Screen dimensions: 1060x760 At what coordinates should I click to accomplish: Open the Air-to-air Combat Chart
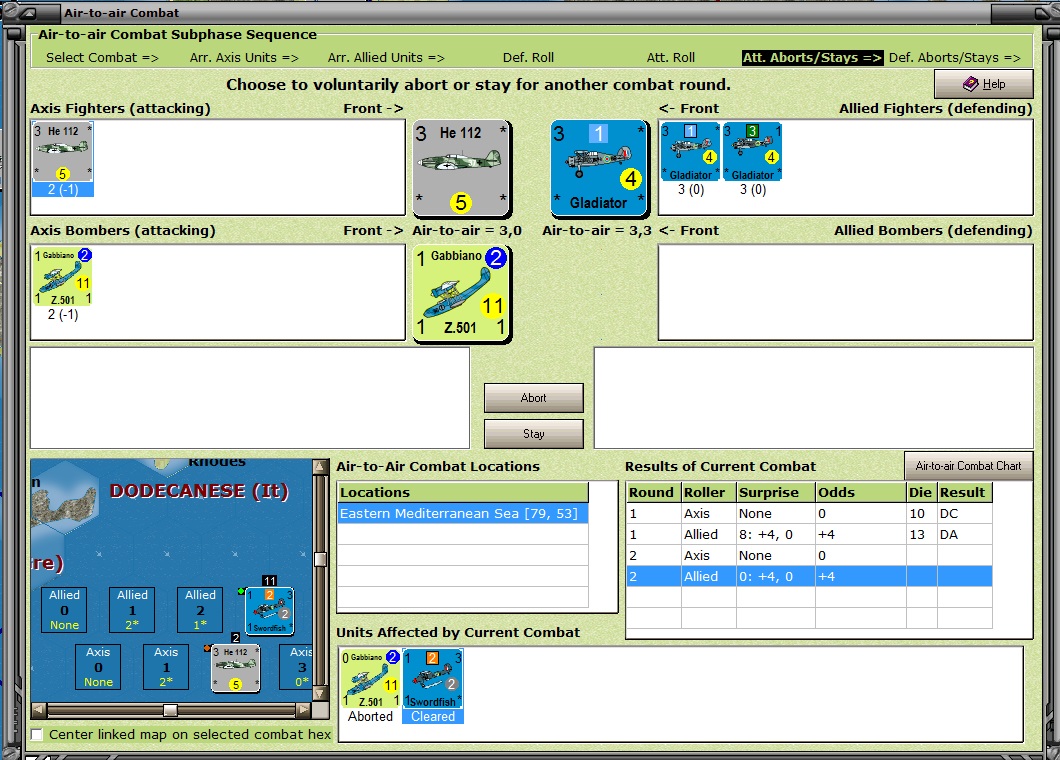tap(968, 466)
